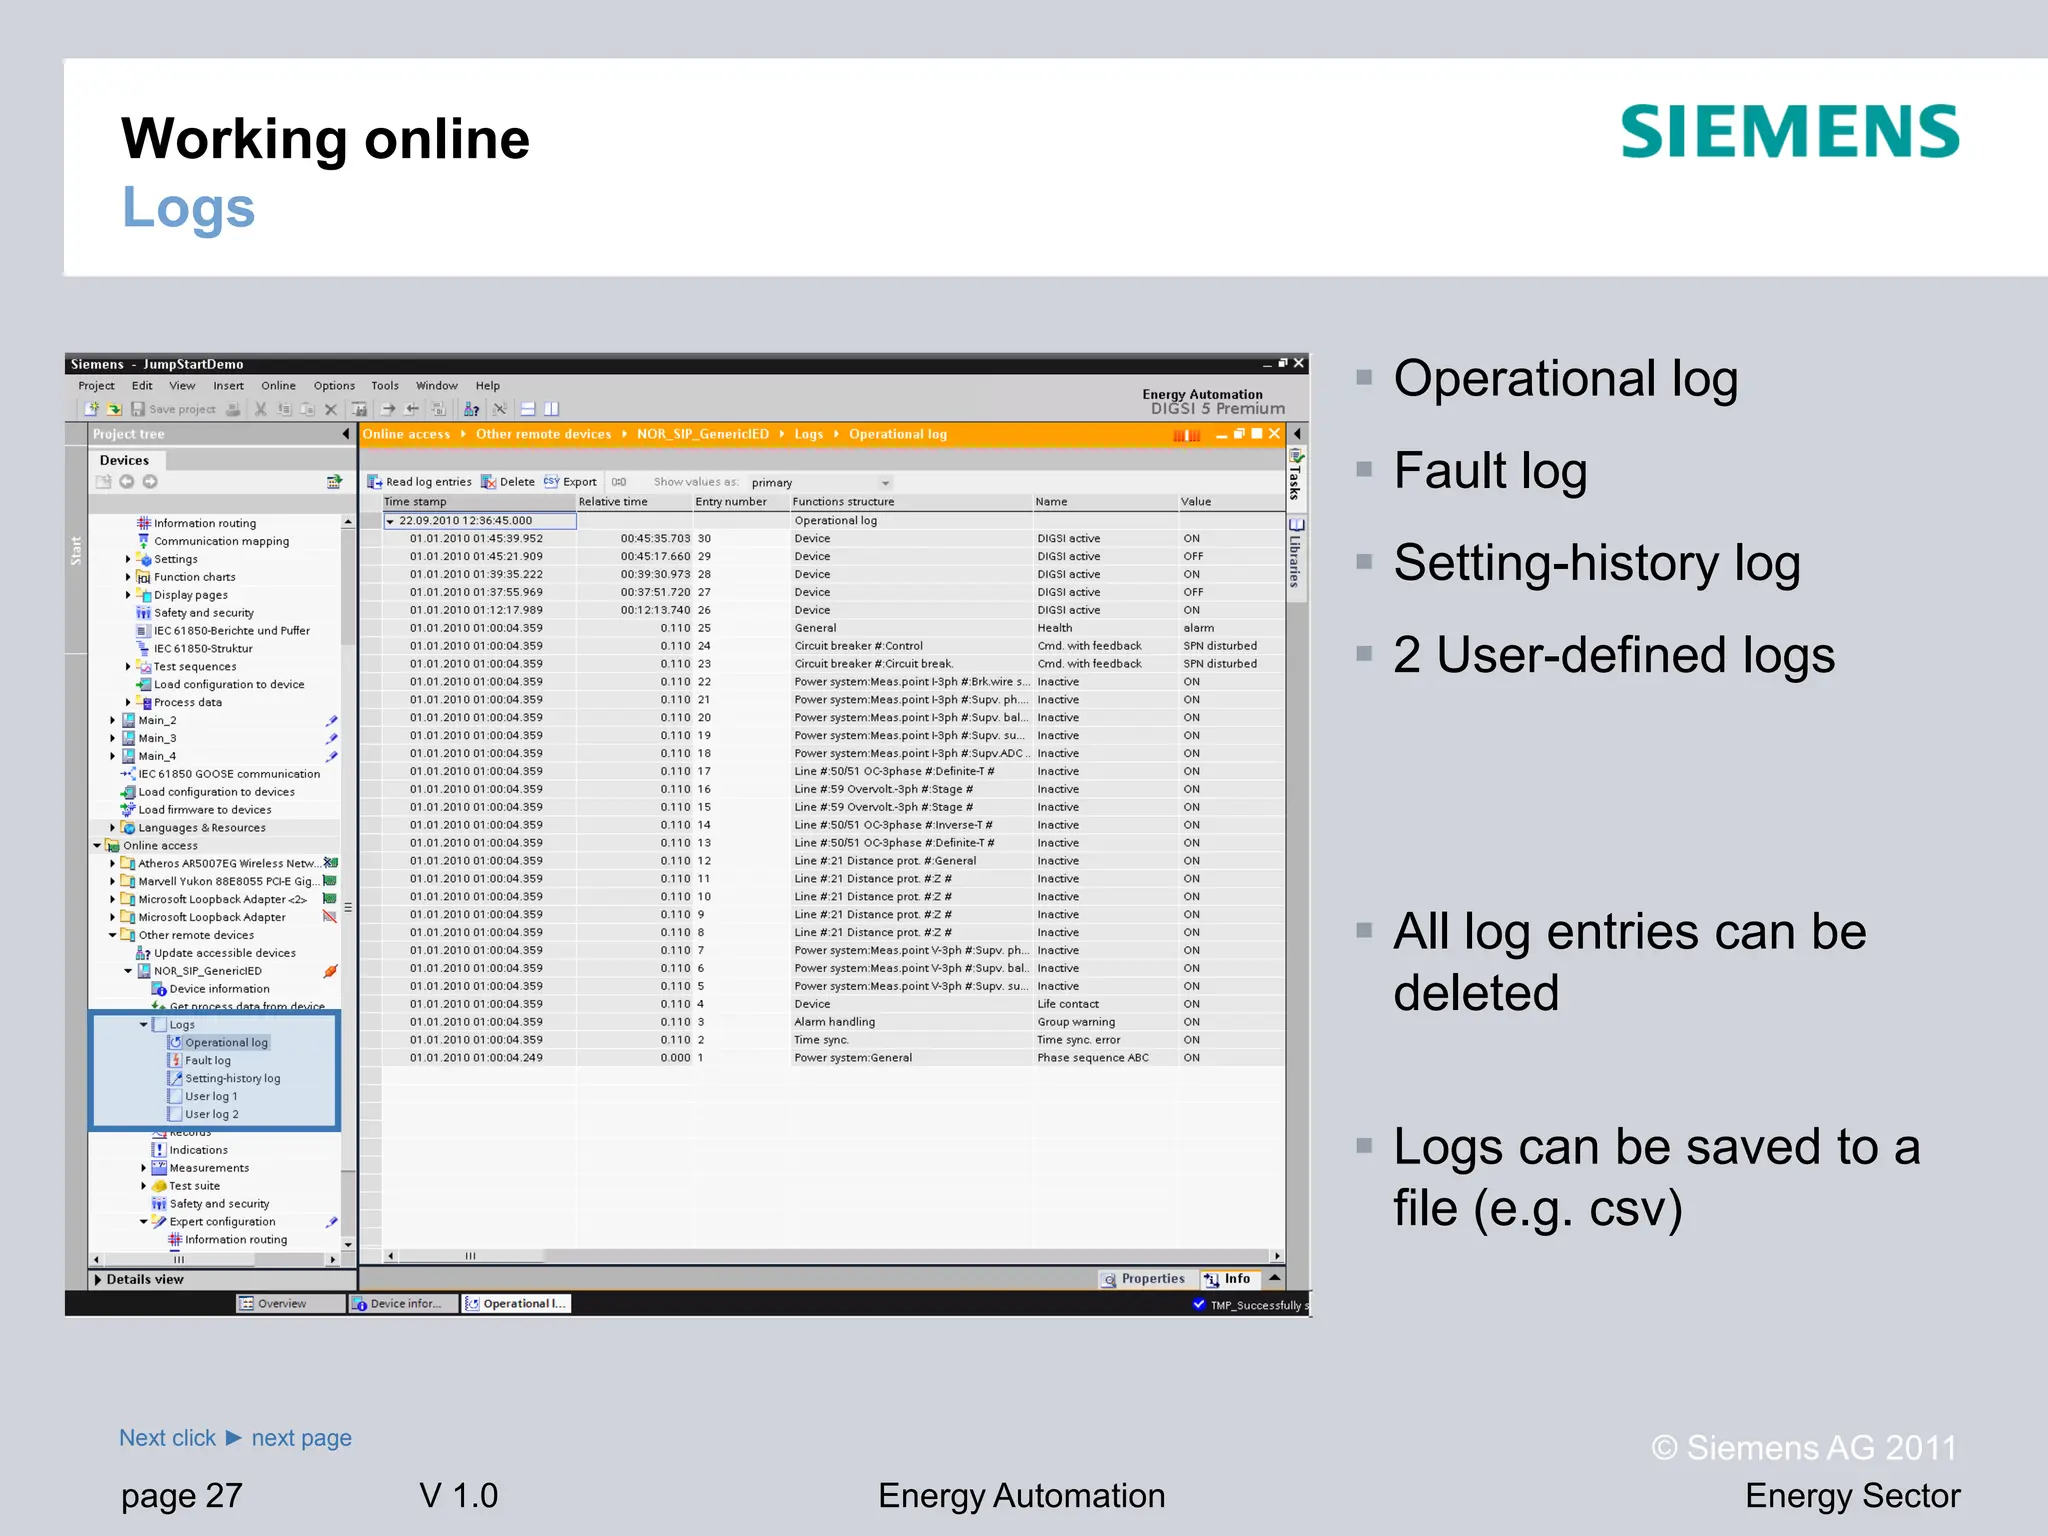Click the Back arrow in project tree toolbar
Image resolution: width=2048 pixels, height=1536 pixels.
pos(127,482)
